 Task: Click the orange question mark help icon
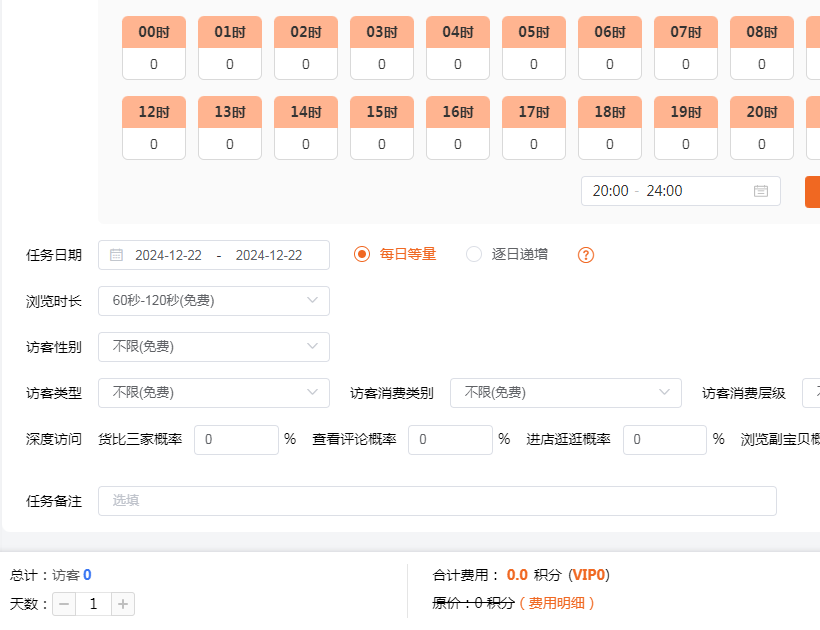click(586, 255)
